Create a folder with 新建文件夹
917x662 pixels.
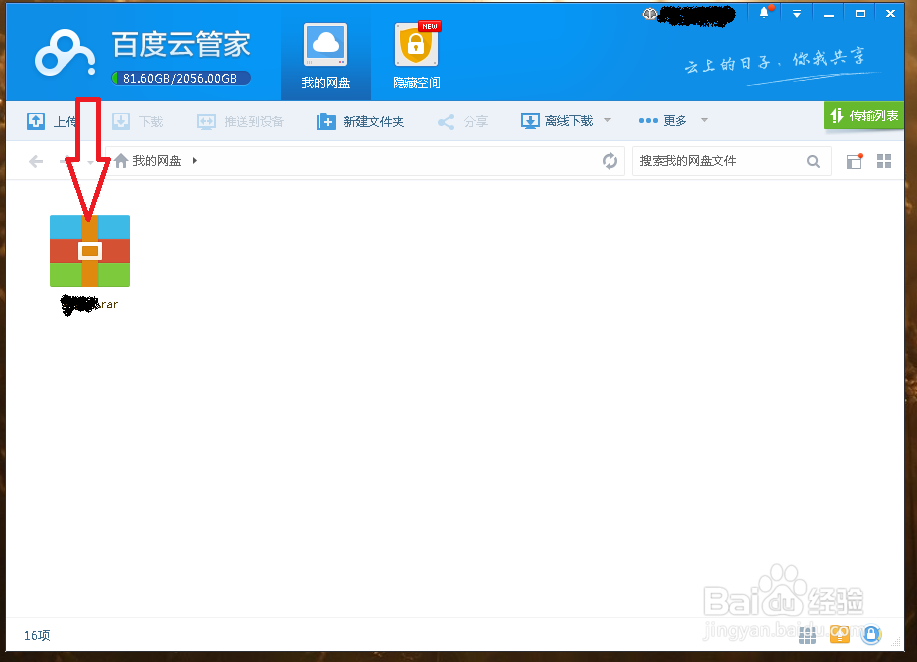coord(360,121)
